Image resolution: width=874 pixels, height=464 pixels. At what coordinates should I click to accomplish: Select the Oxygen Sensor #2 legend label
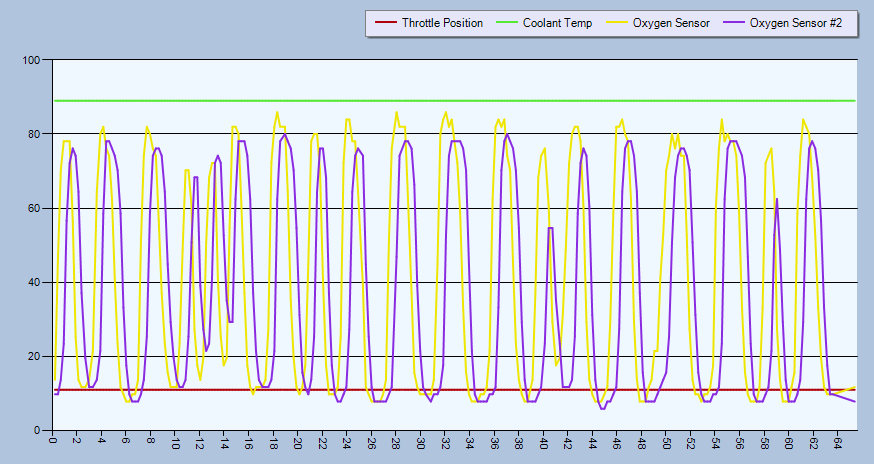click(798, 23)
